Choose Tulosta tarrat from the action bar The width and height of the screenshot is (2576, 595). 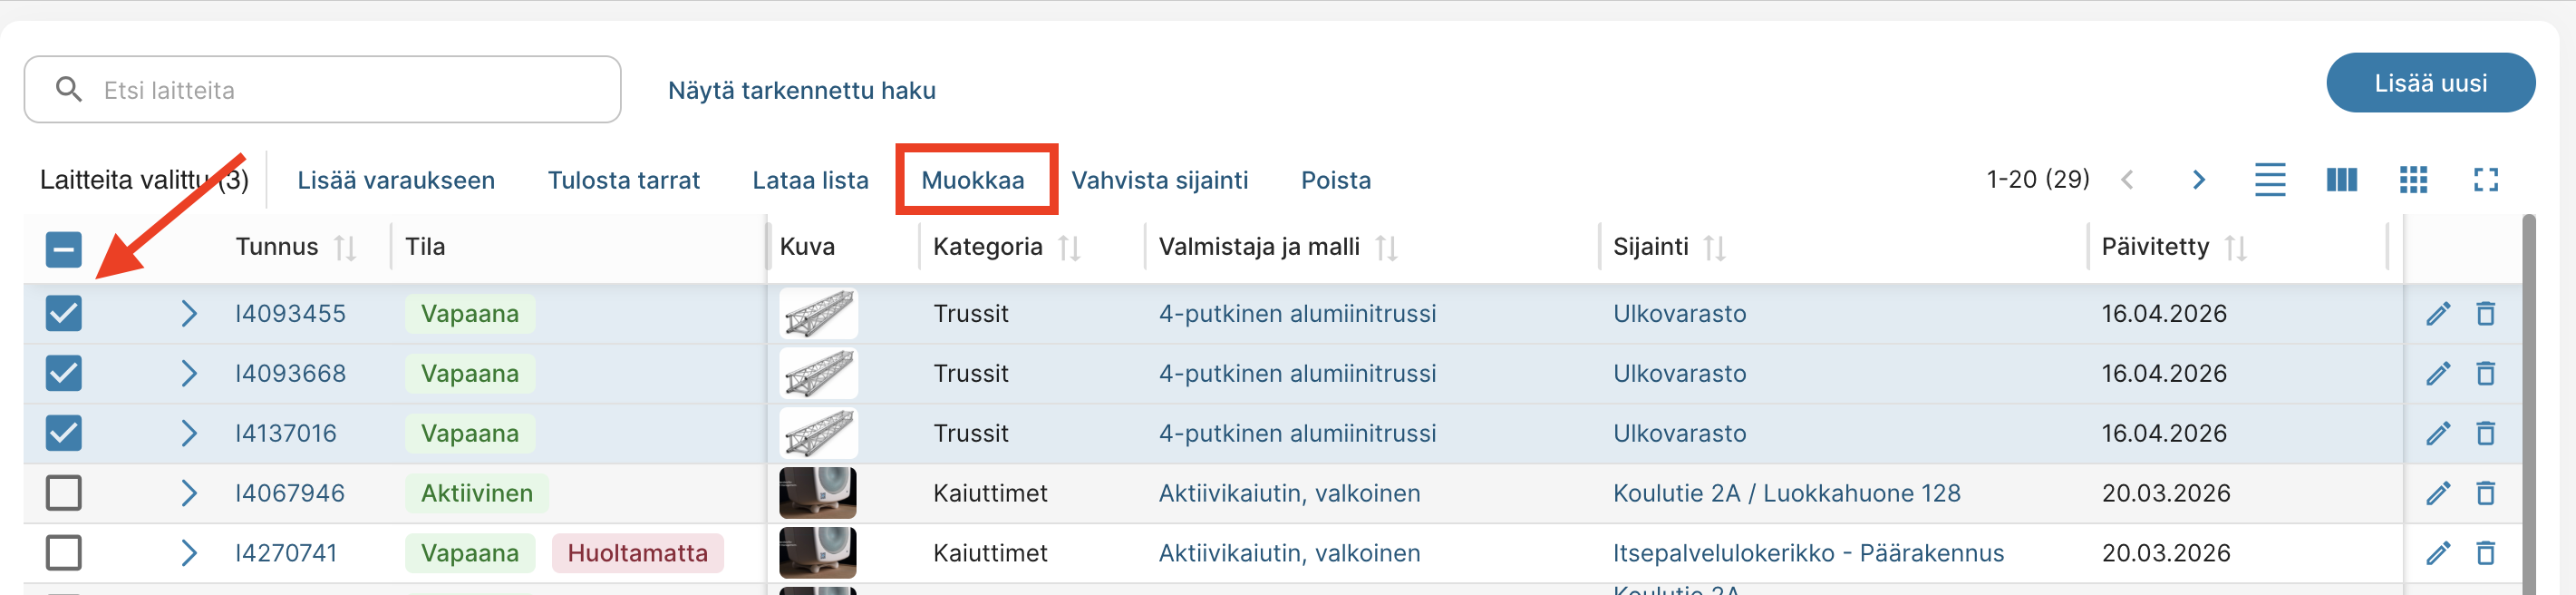(624, 180)
